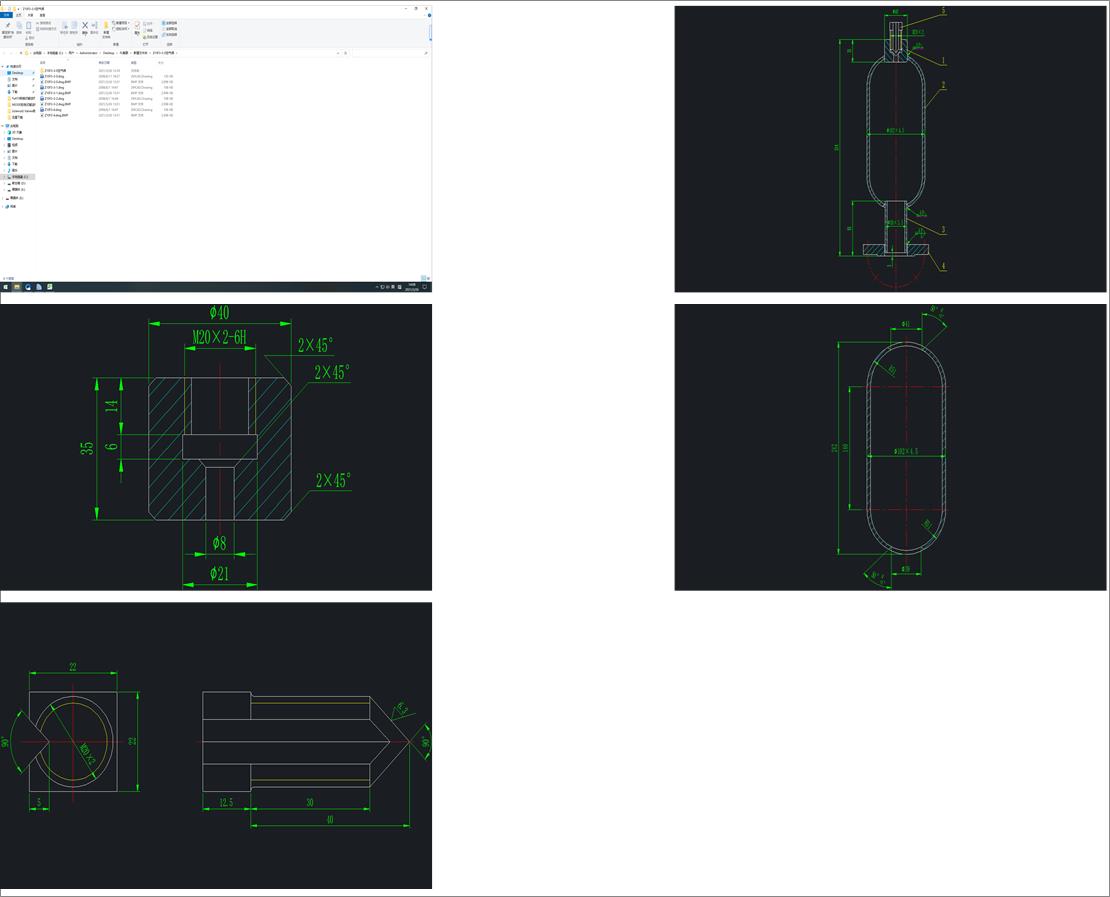Select the highlighted Local Disk (C:) item
Screen dimensions: 1110x897
tap(19, 177)
